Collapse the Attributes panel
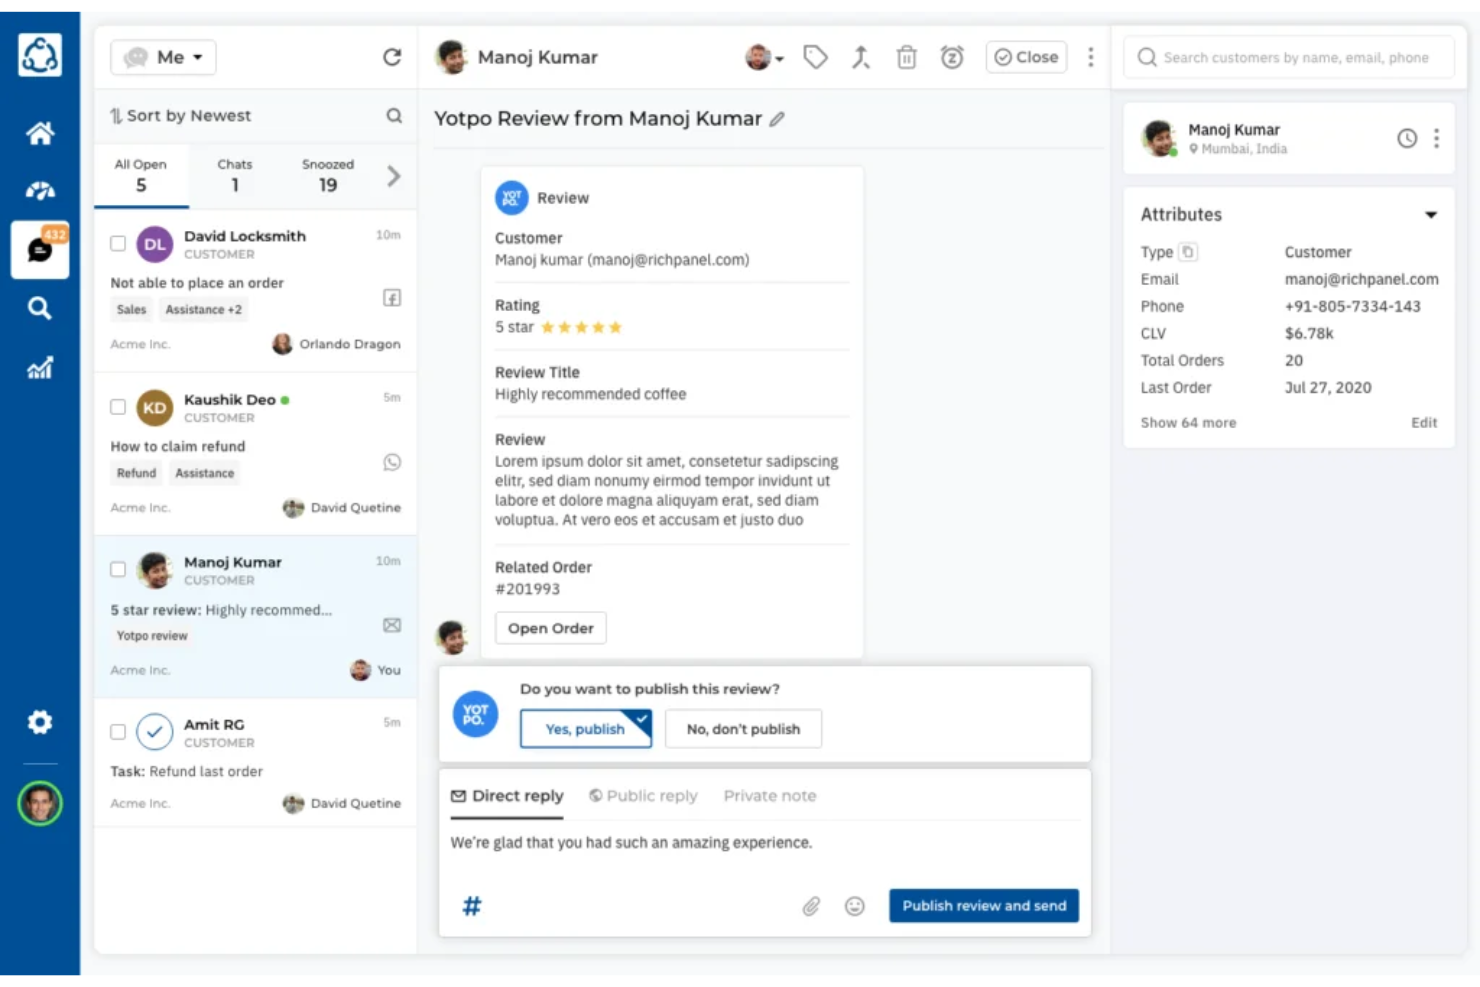This screenshot has width=1480, height=987. pos(1432,214)
